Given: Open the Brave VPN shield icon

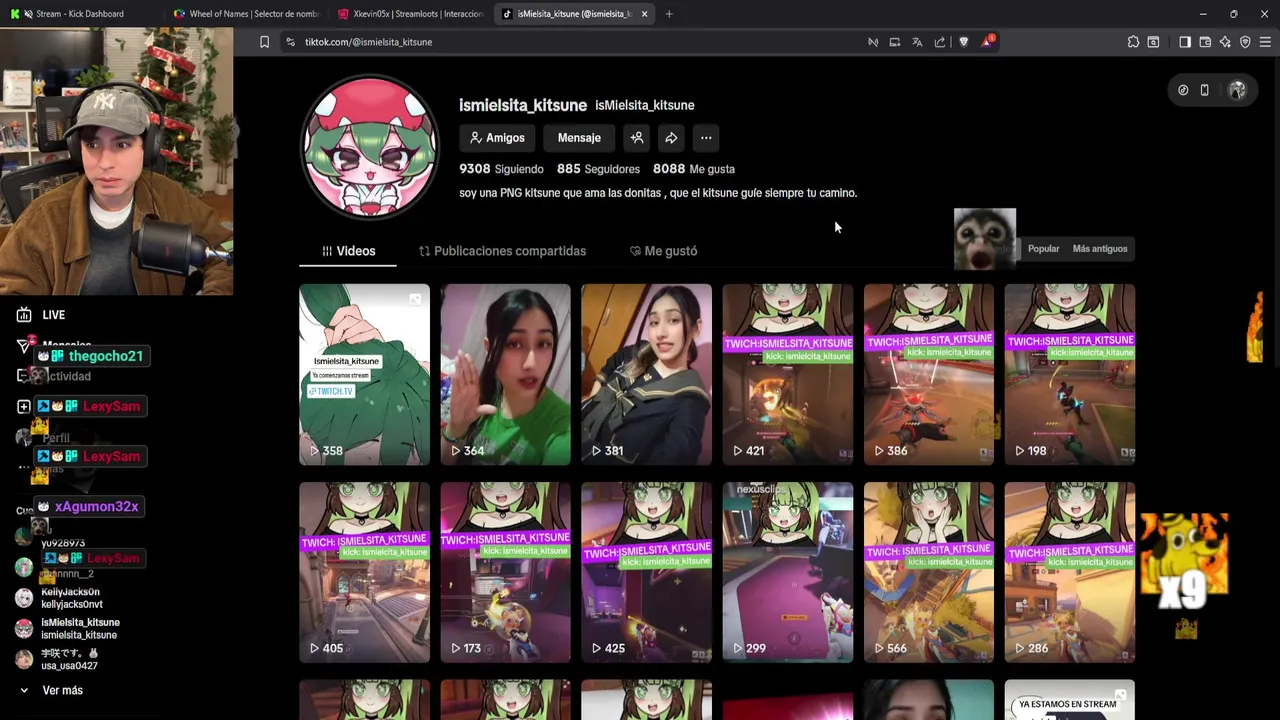Looking at the screenshot, I should [1245, 42].
